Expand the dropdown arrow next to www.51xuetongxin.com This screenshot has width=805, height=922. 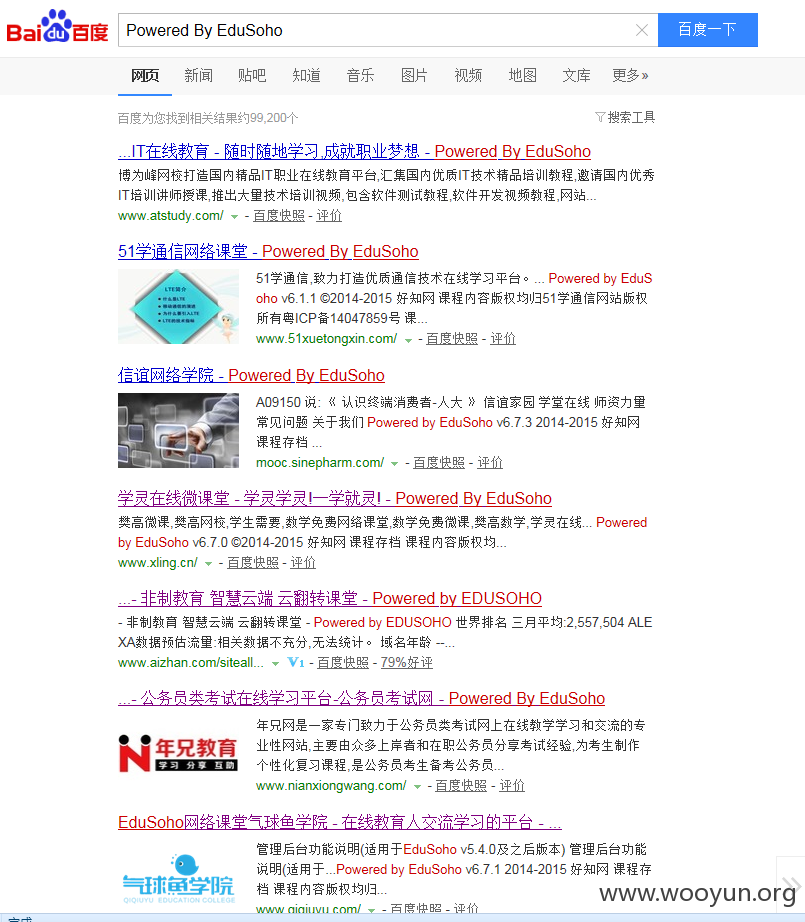coord(408,339)
